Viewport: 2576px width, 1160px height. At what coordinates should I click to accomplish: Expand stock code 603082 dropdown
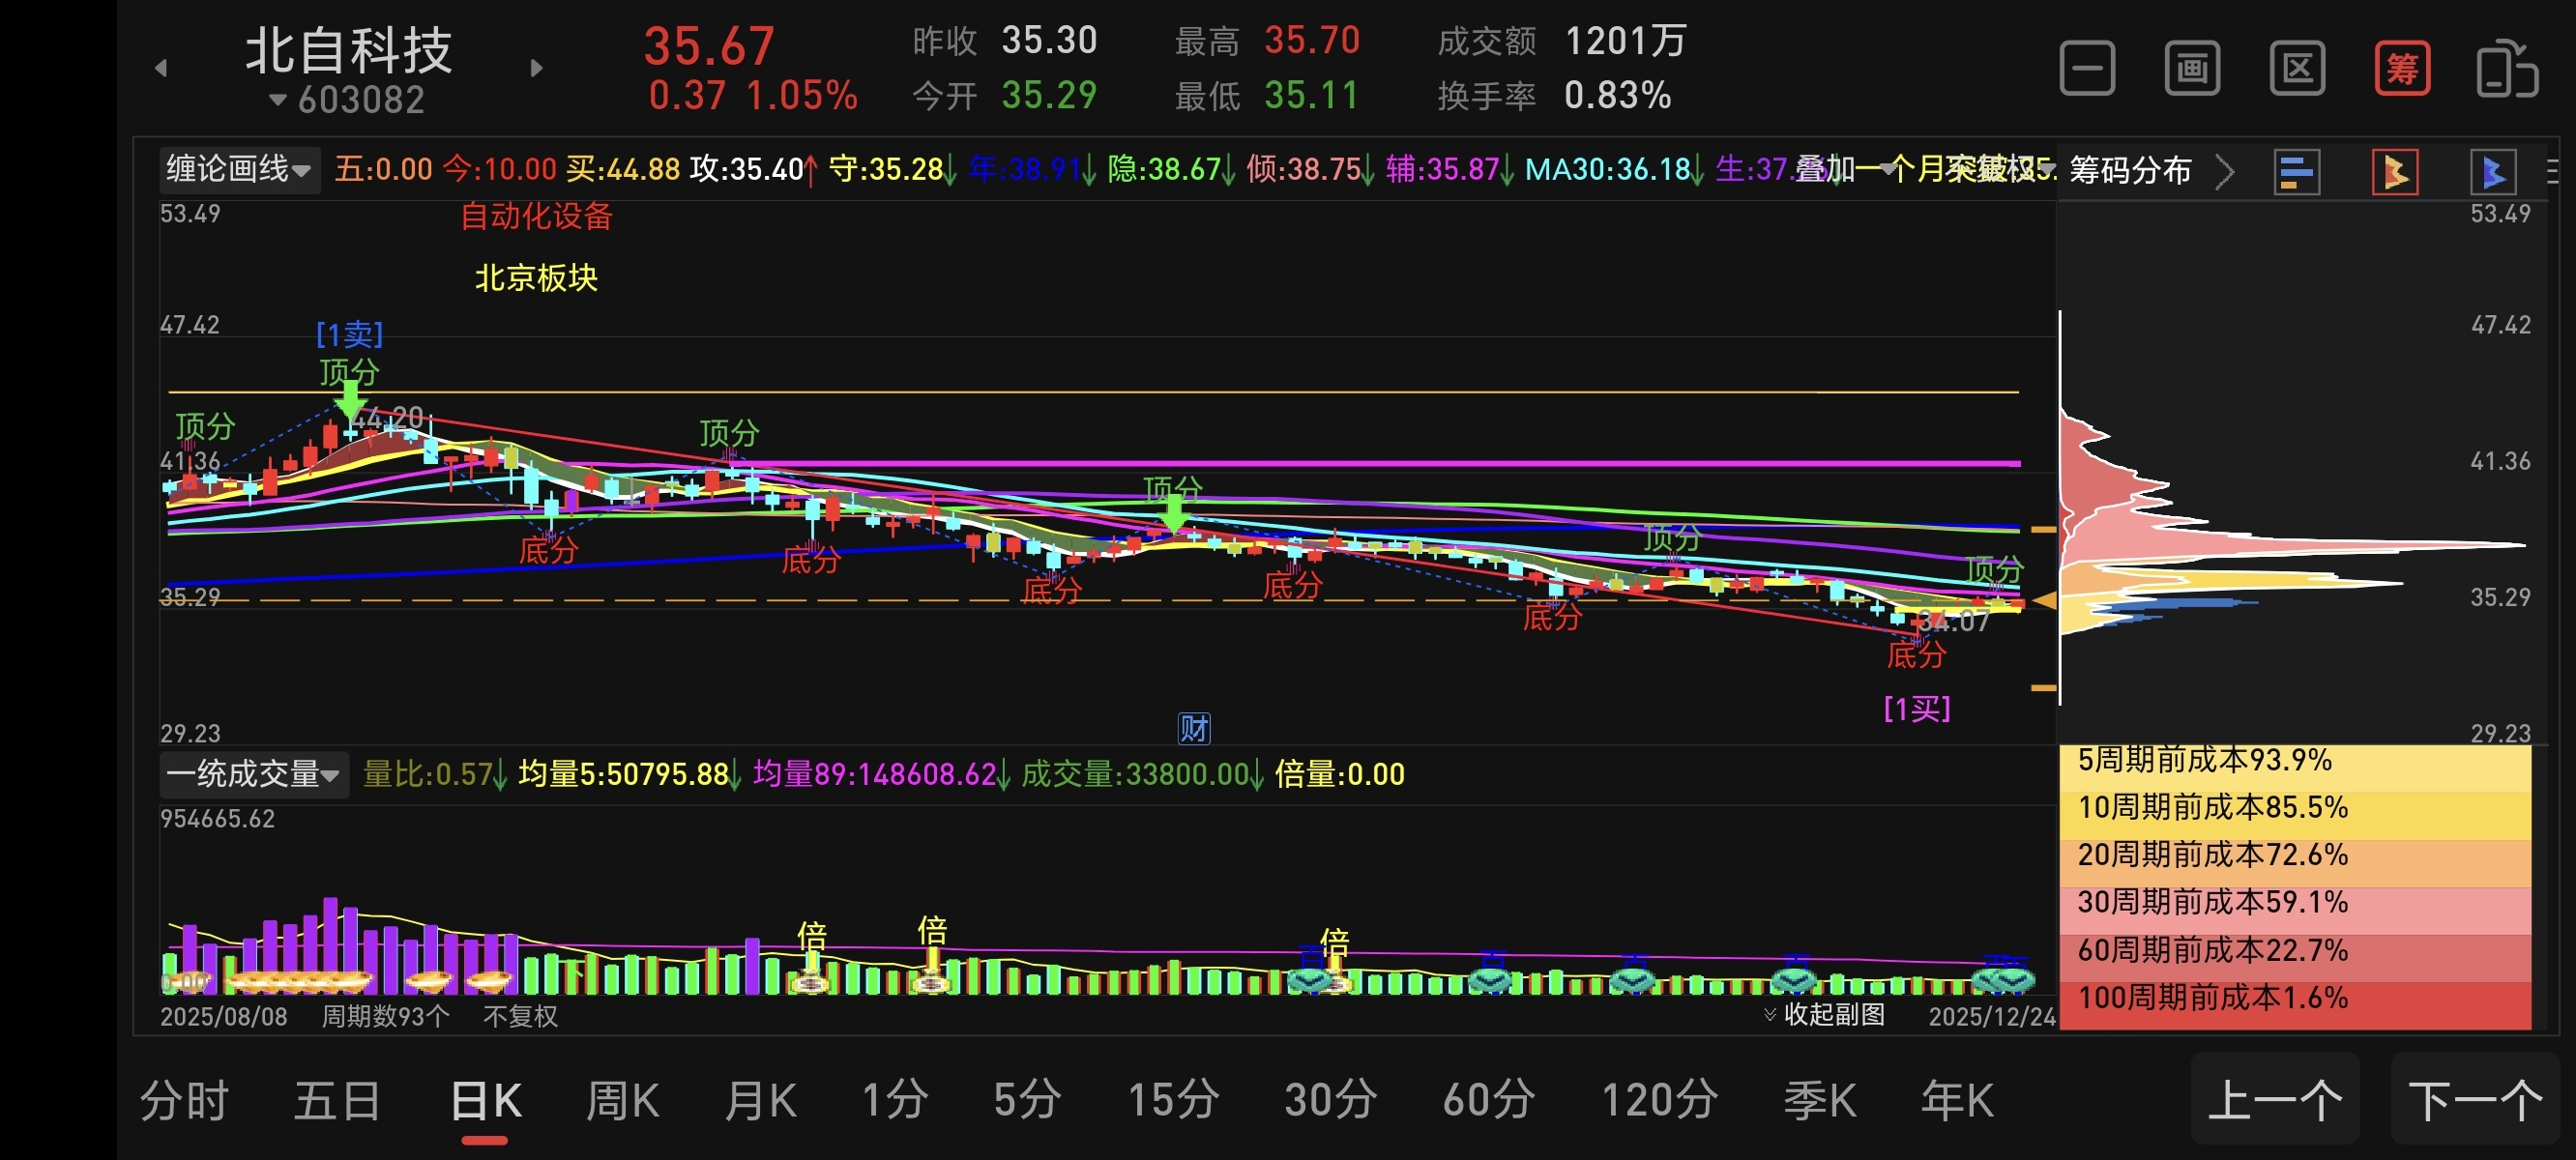click(347, 100)
